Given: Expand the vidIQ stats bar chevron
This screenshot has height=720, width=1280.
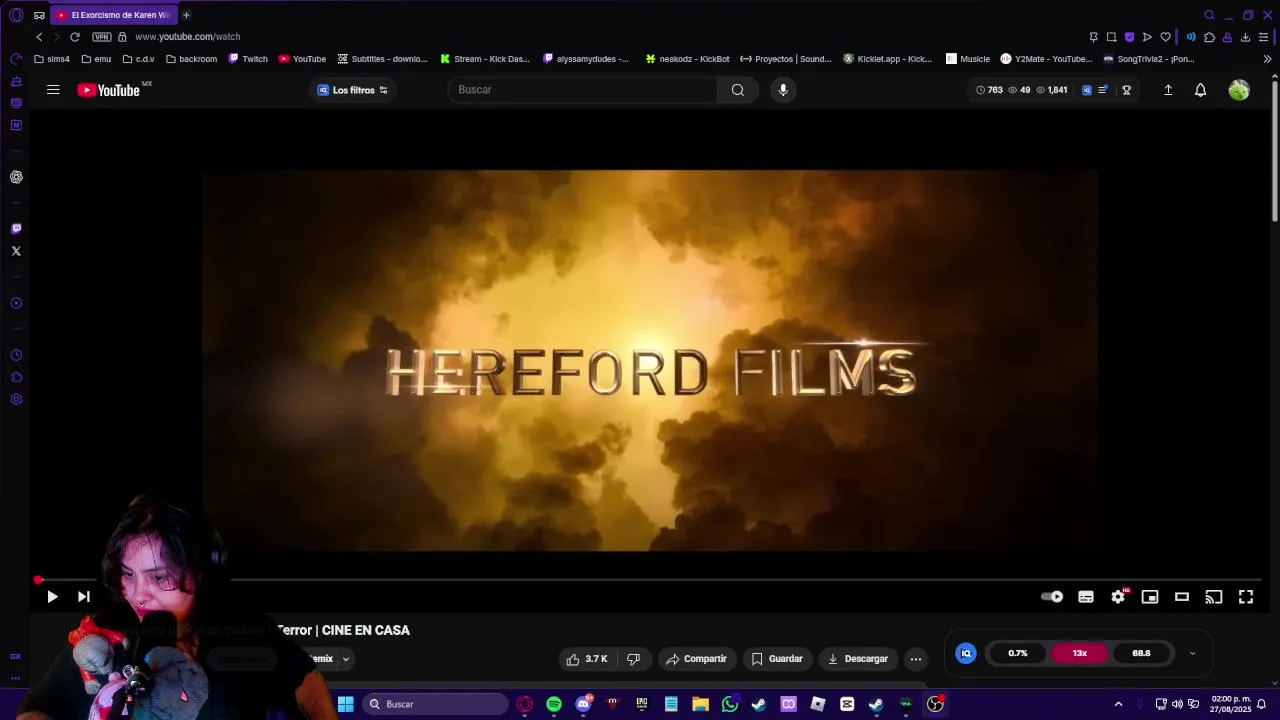Looking at the screenshot, I should pos(1192,653).
